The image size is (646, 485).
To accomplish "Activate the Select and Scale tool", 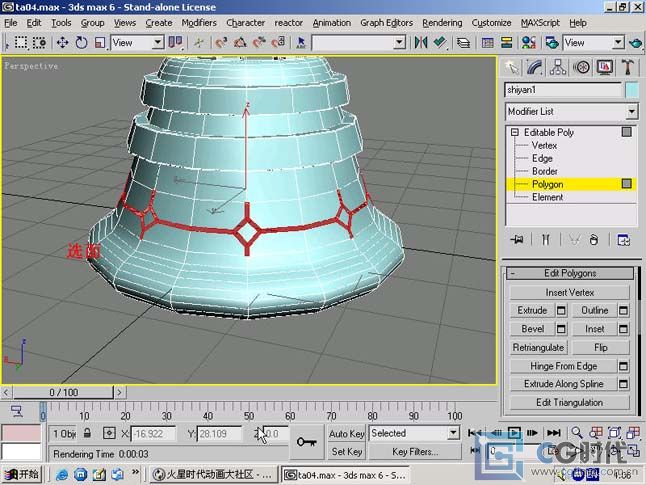I will tap(100, 42).
